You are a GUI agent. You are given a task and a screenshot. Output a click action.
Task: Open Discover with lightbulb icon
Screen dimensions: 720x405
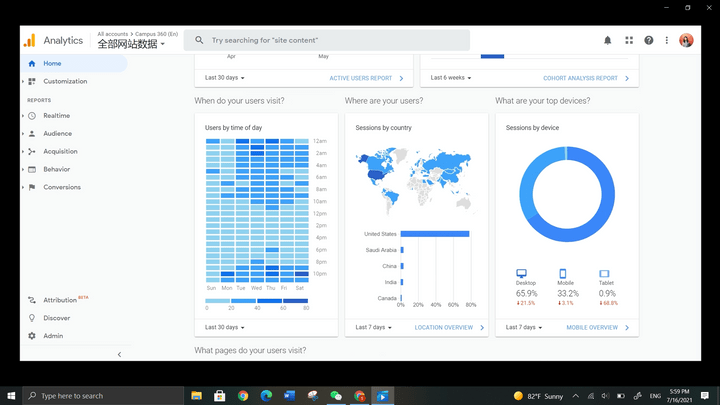[56, 318]
